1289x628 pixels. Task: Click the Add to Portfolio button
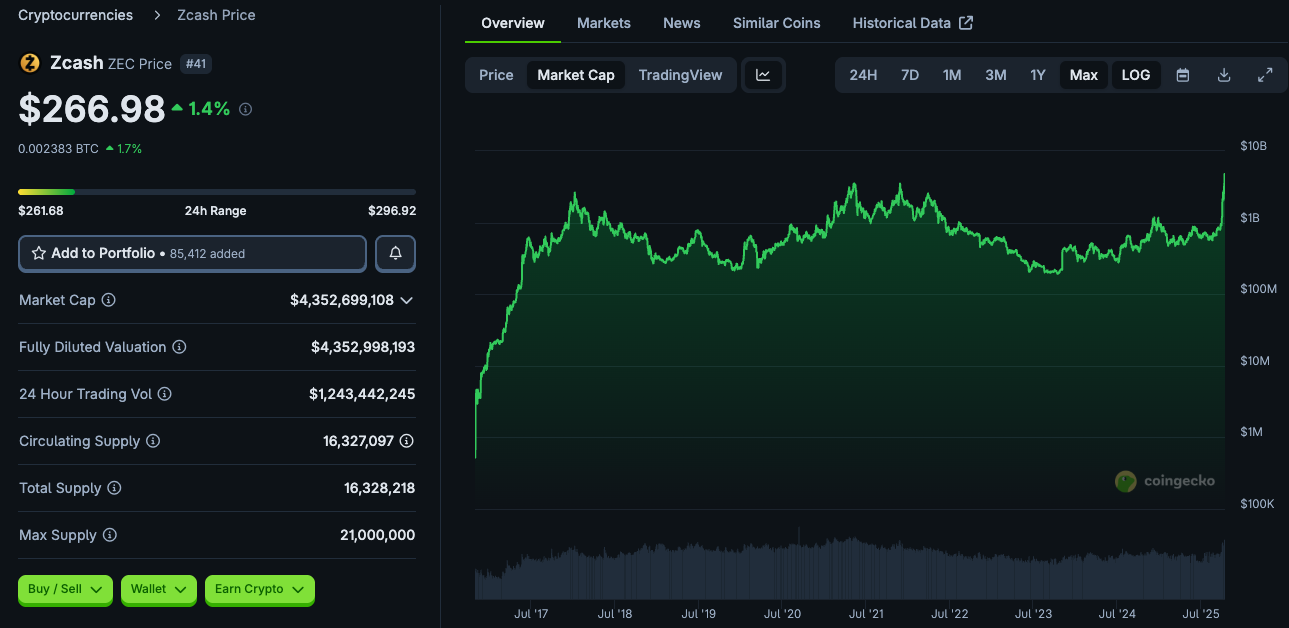pos(192,254)
